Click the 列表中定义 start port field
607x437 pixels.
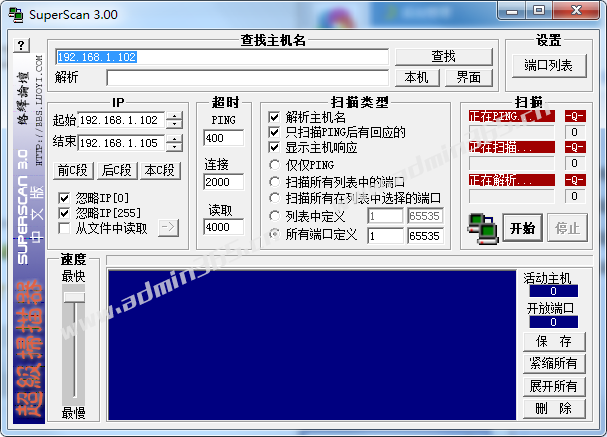coord(385,216)
